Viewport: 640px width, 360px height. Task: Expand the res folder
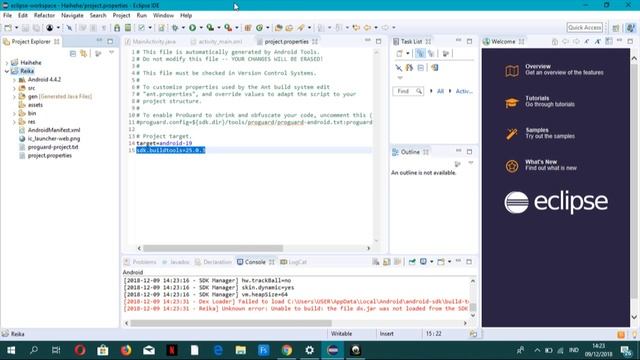(14, 122)
